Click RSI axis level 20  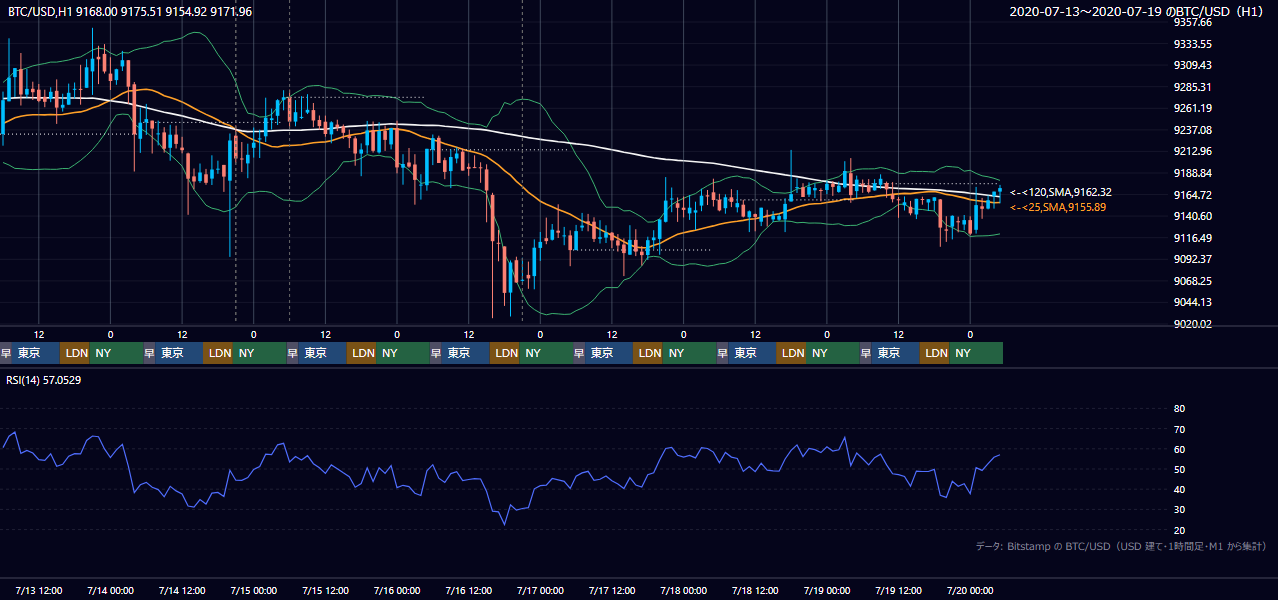point(1179,530)
